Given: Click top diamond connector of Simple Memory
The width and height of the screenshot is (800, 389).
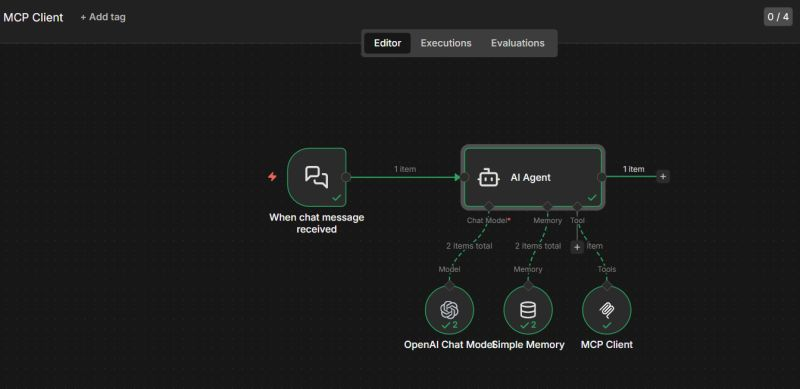Looking at the screenshot, I should pyautogui.click(x=528, y=285).
